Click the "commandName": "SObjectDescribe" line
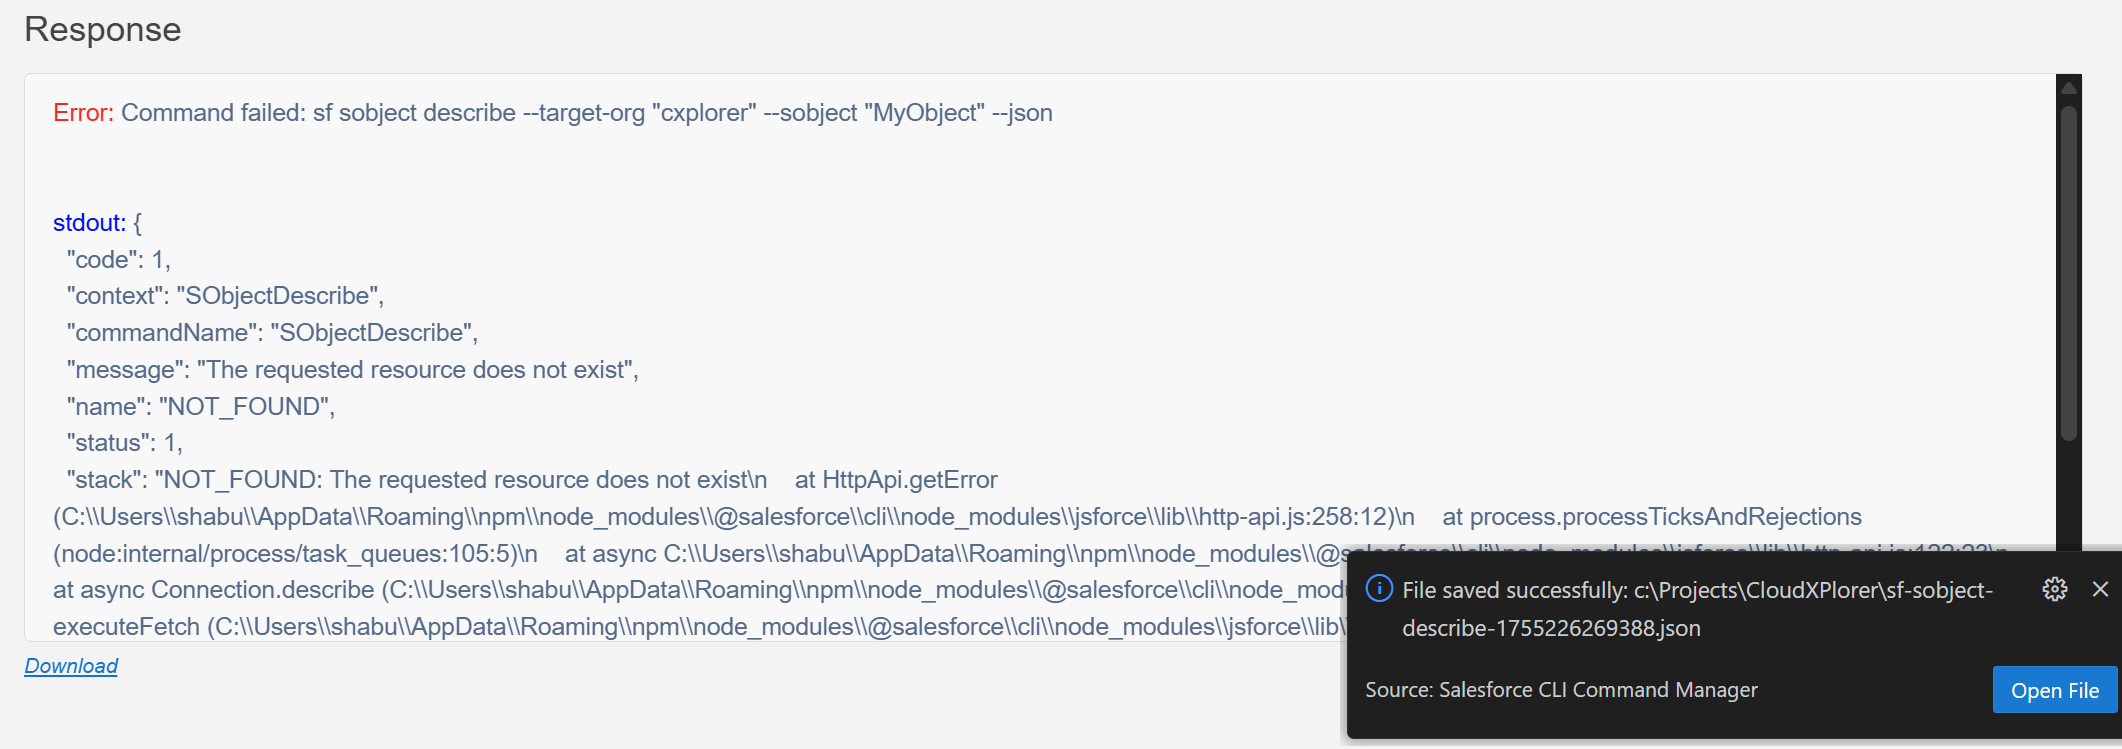This screenshot has height=749, width=2122. [272, 333]
